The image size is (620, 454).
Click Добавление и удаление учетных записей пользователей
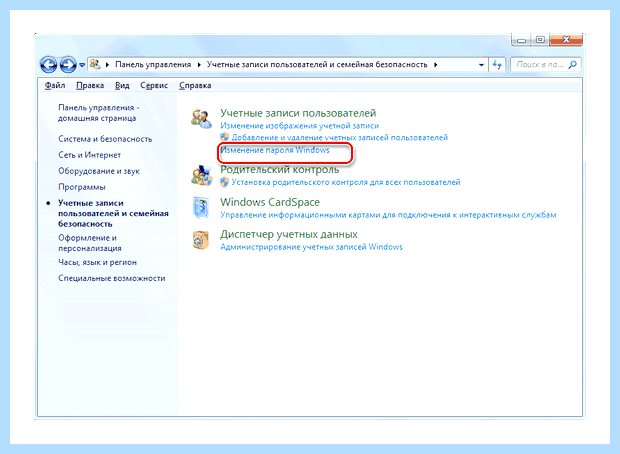340,137
